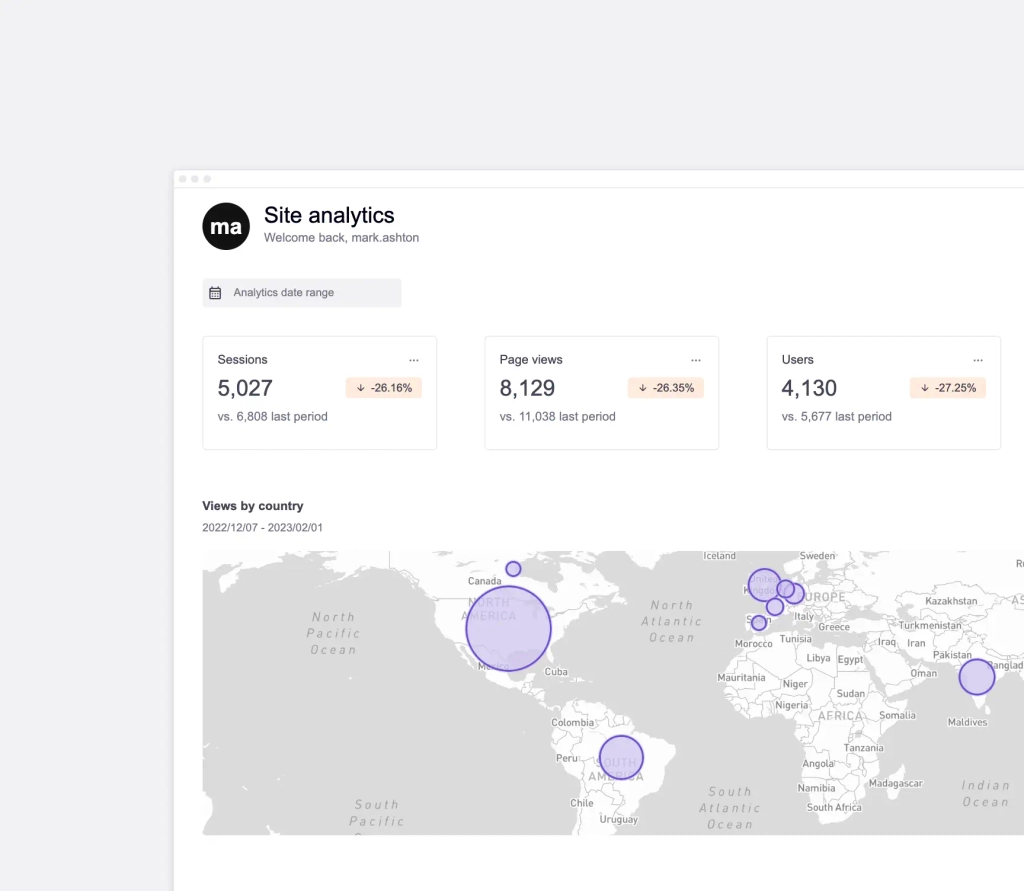
Task: Click the Page views value 8,129
Action: click(527, 388)
